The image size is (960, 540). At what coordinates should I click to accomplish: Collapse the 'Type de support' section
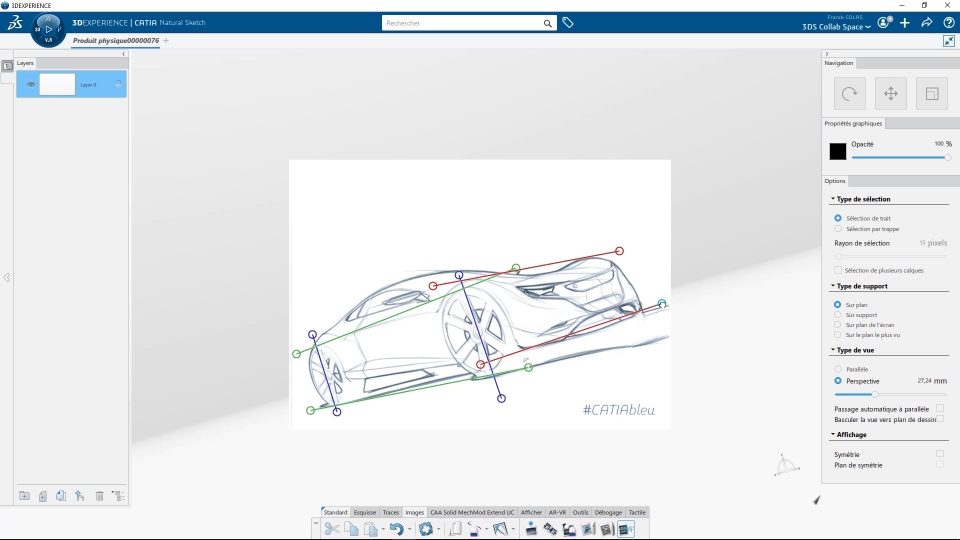(833, 286)
